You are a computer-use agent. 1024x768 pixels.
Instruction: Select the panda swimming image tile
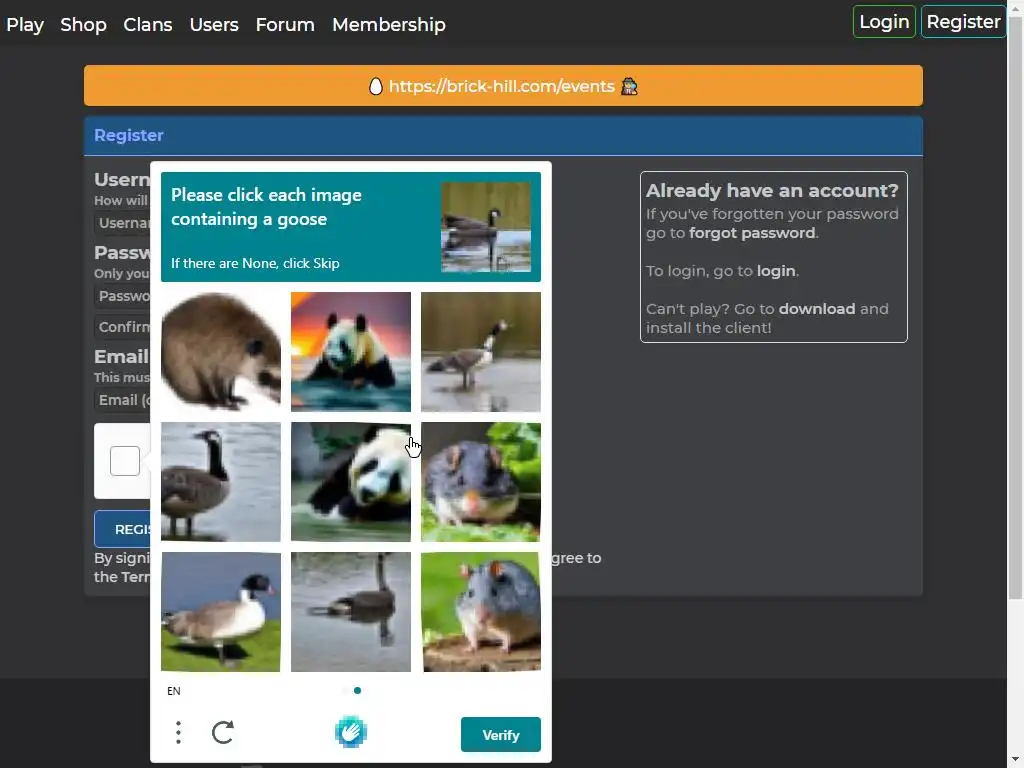(x=351, y=482)
